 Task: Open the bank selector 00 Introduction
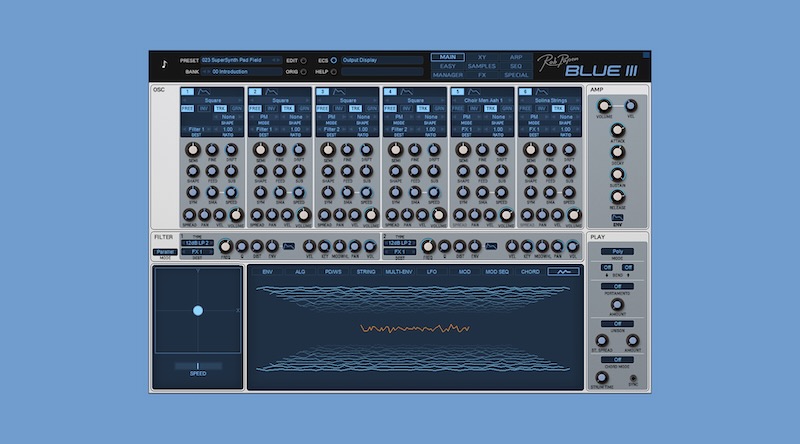tap(241, 72)
